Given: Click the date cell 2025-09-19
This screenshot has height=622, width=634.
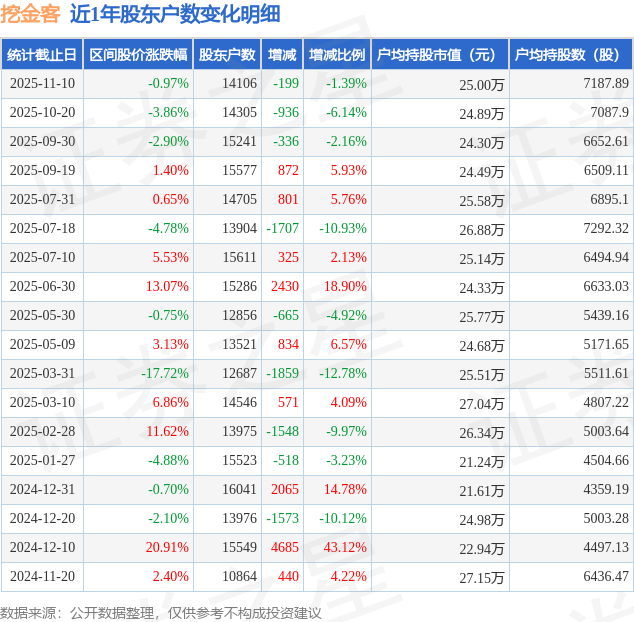Looking at the screenshot, I should 42,170.
